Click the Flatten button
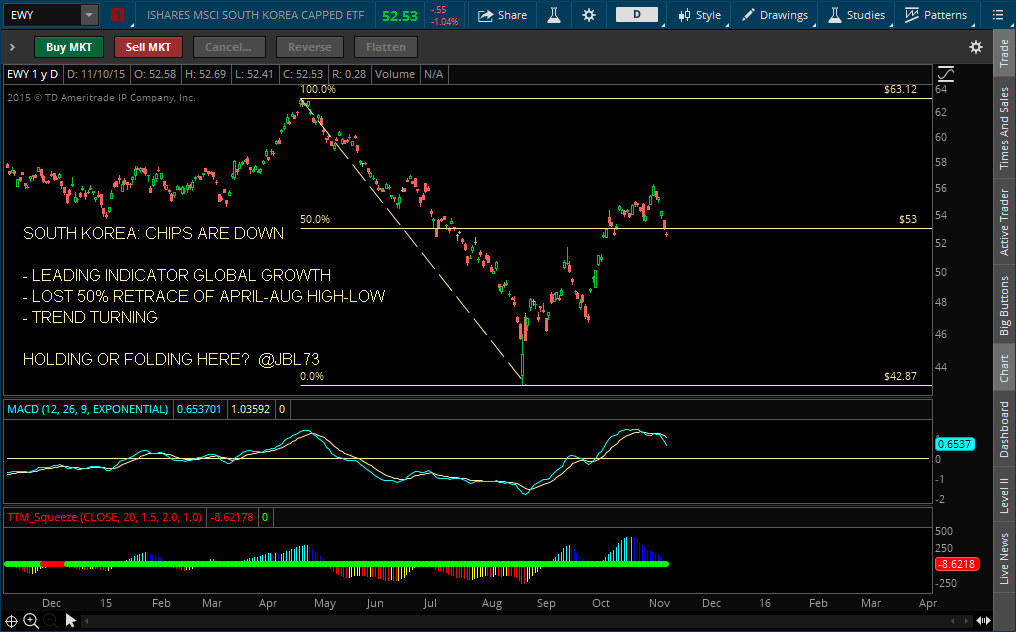Viewport: 1016px width, 632px height. pos(386,47)
